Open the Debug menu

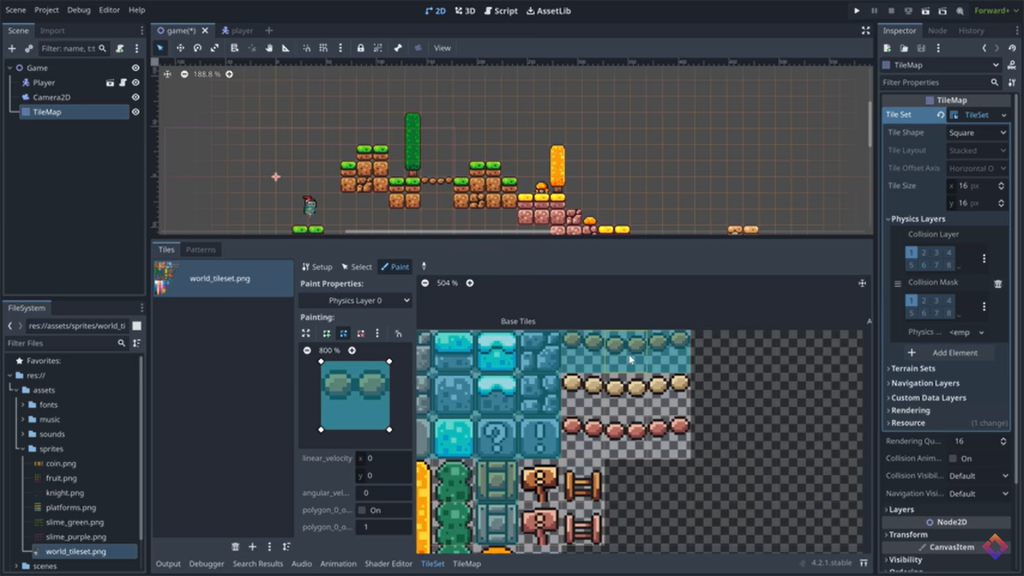point(78,10)
